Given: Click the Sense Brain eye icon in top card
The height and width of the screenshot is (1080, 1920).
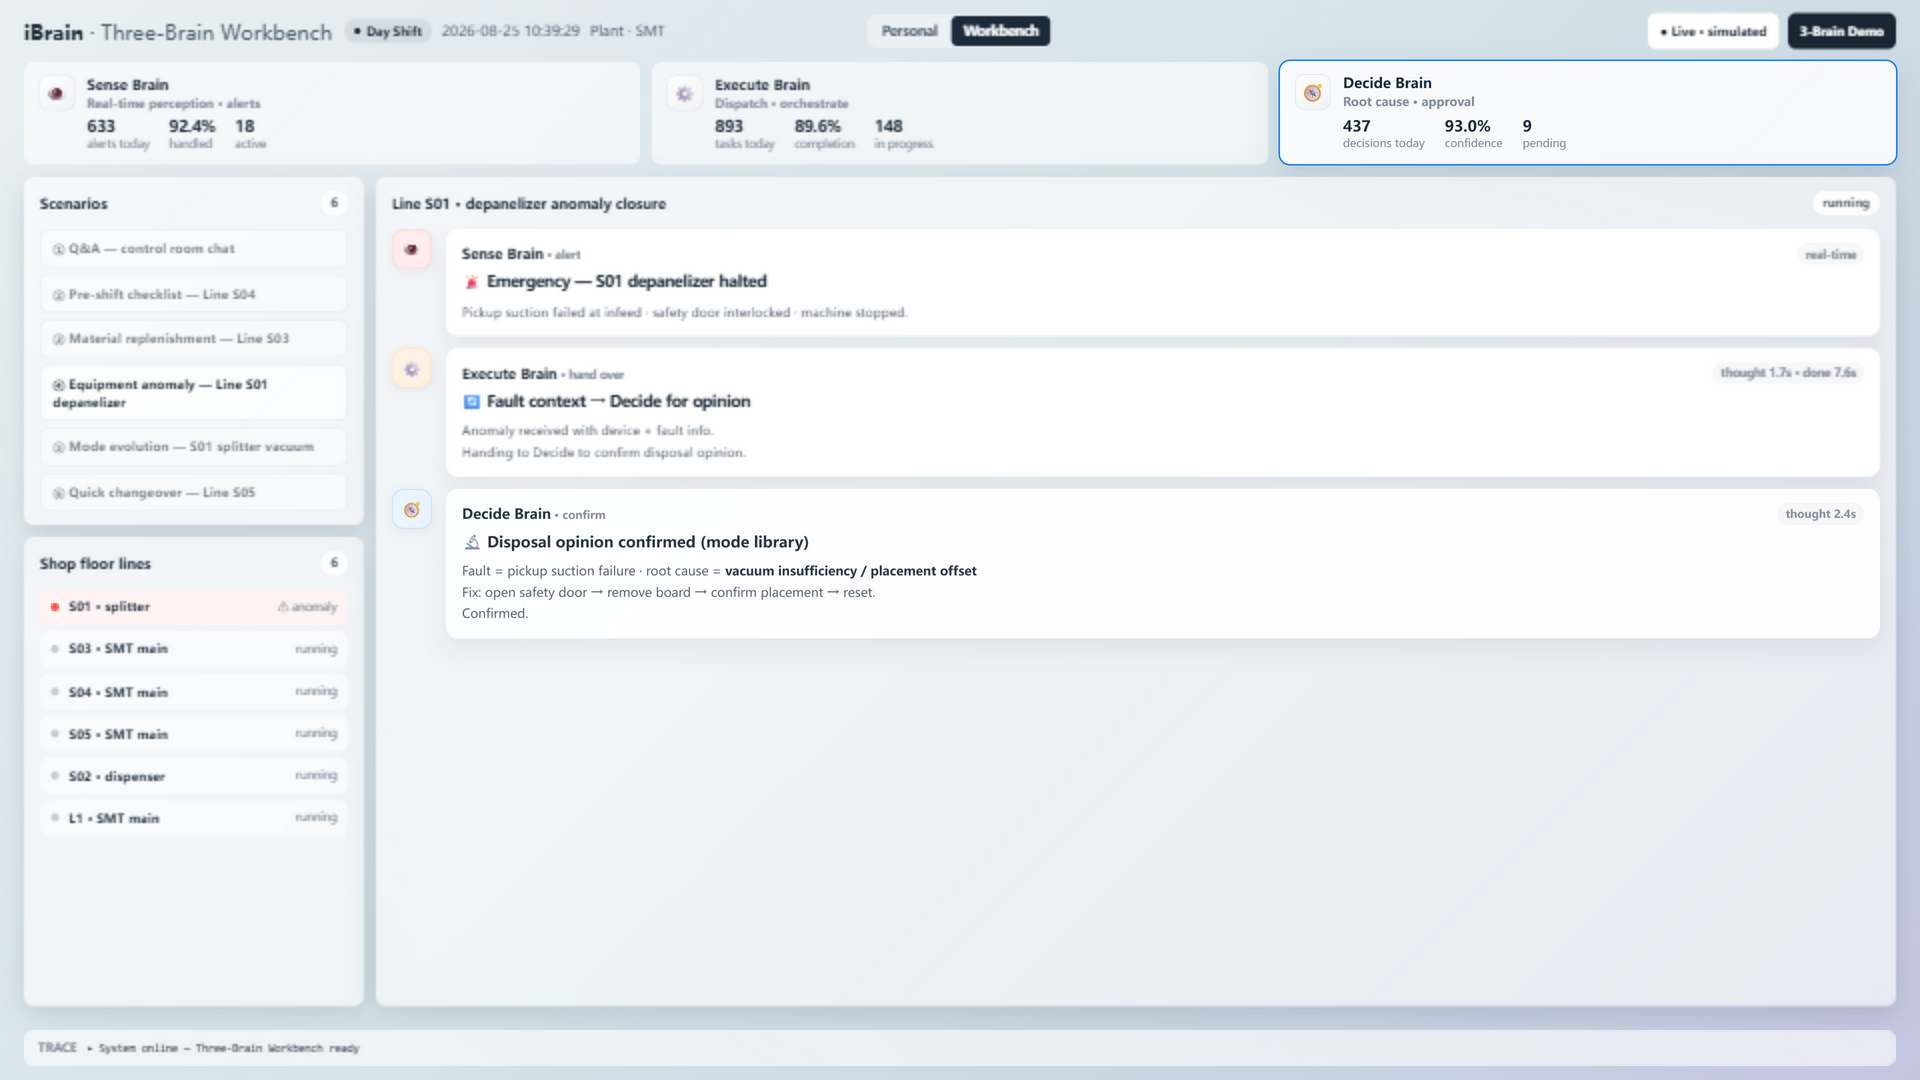Looking at the screenshot, I should coord(56,93).
